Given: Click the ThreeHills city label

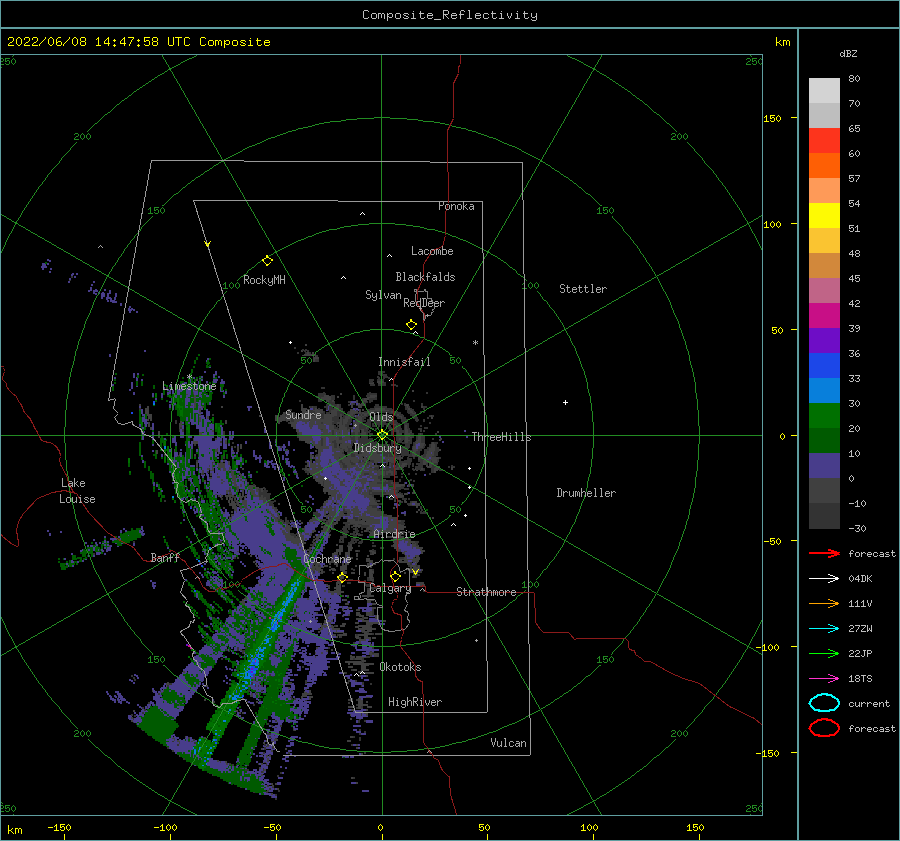Looking at the screenshot, I should pyautogui.click(x=501, y=437).
